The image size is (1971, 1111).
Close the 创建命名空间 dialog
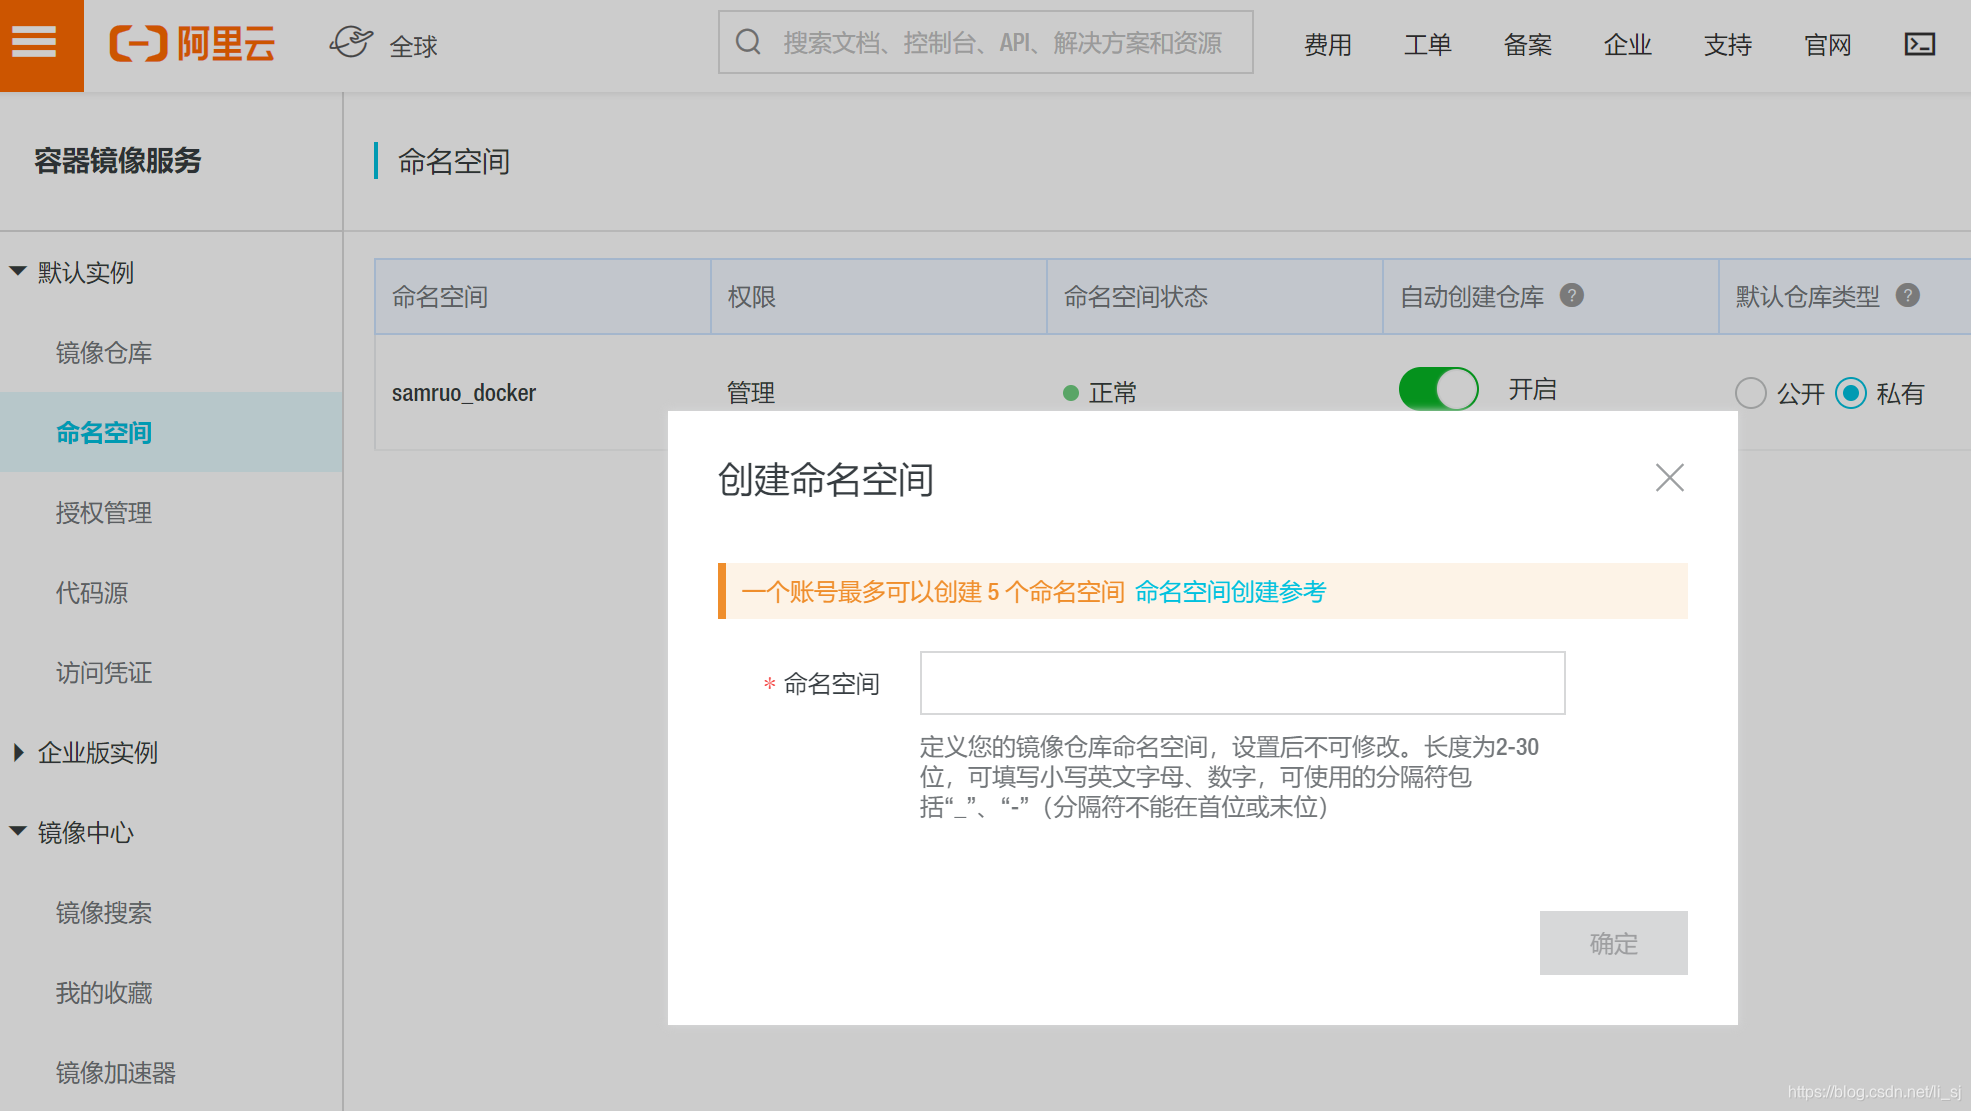pos(1669,478)
